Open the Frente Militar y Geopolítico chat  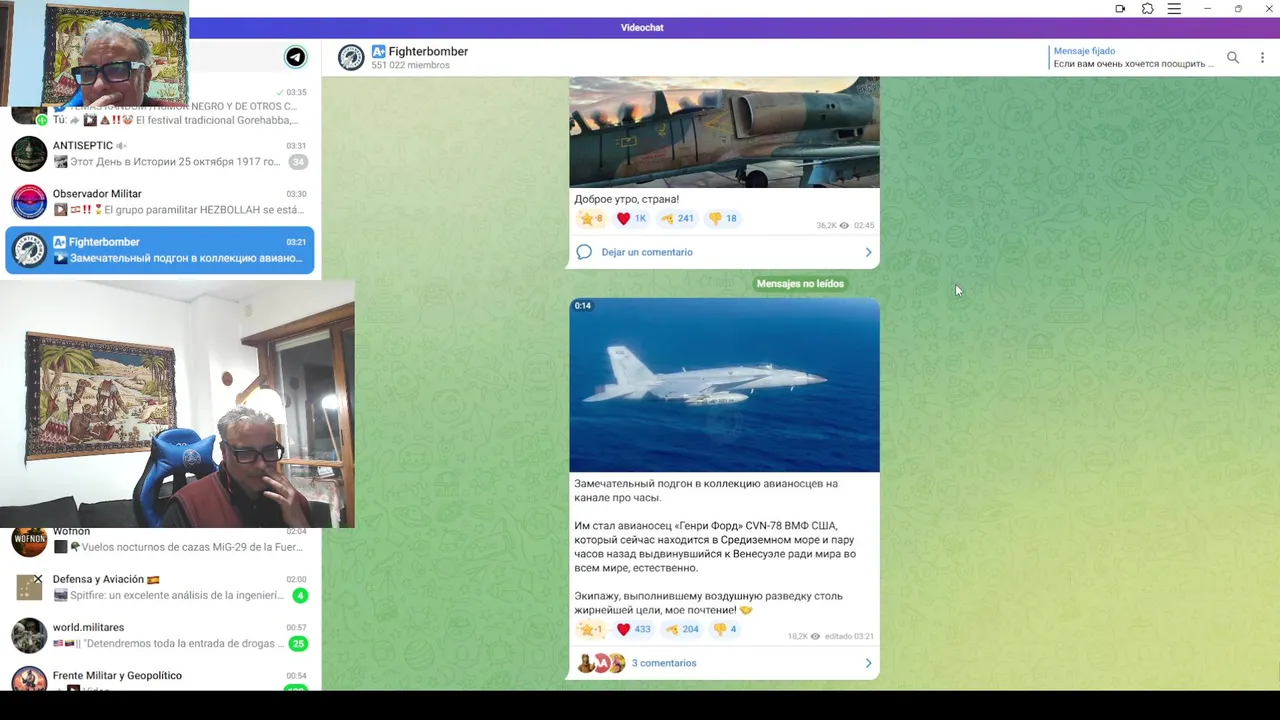click(160, 676)
